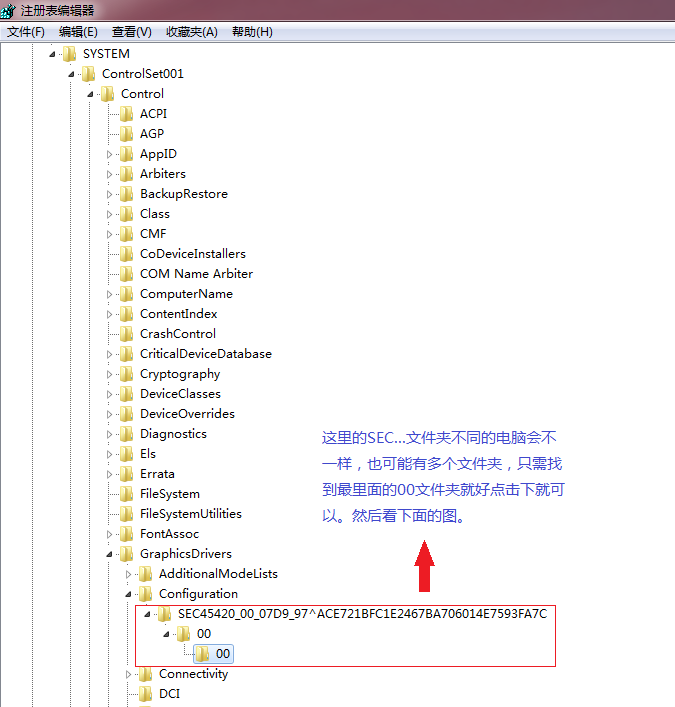675x707 pixels.
Task: Select the innermost selected 00 folder icon
Action: pyautogui.click(x=203, y=654)
